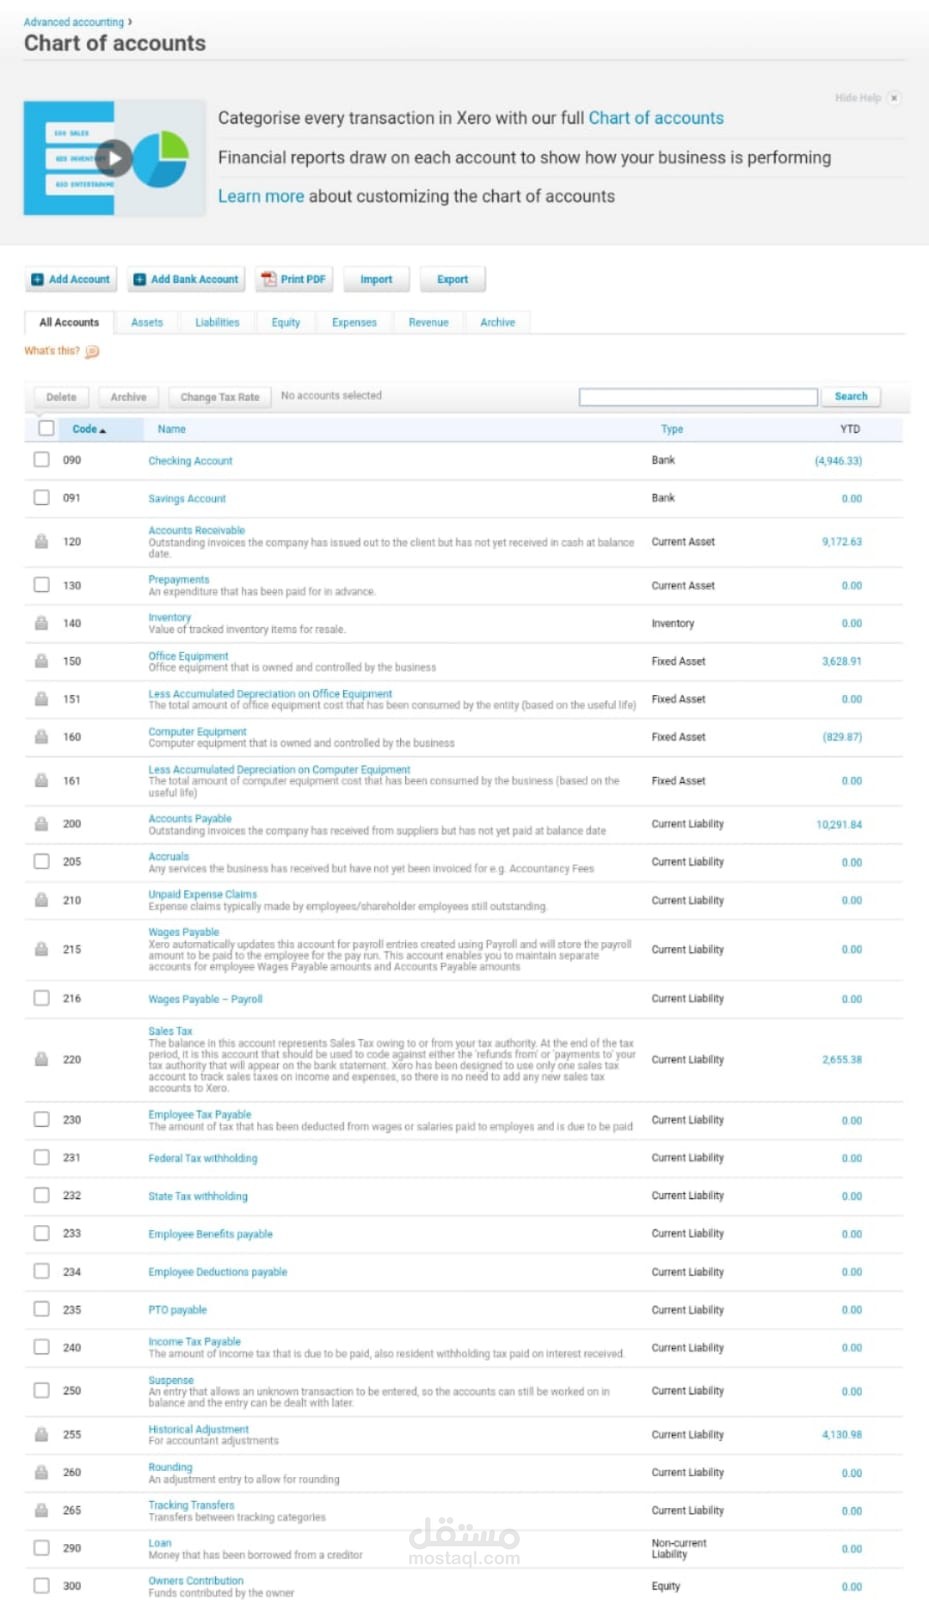929x1600 pixels.
Task: Click Print PDF button
Action: coord(294,279)
